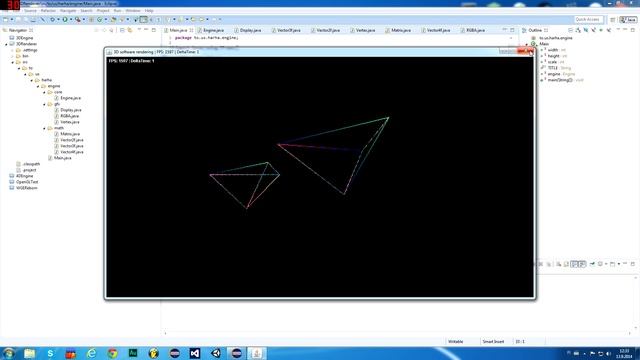
Task: Collapse the gfx folder
Action: coord(44,104)
